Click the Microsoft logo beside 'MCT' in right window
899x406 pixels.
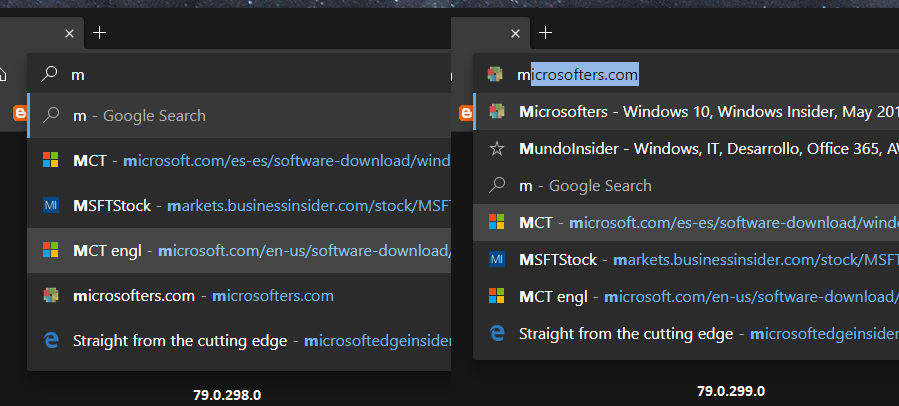pos(497,222)
